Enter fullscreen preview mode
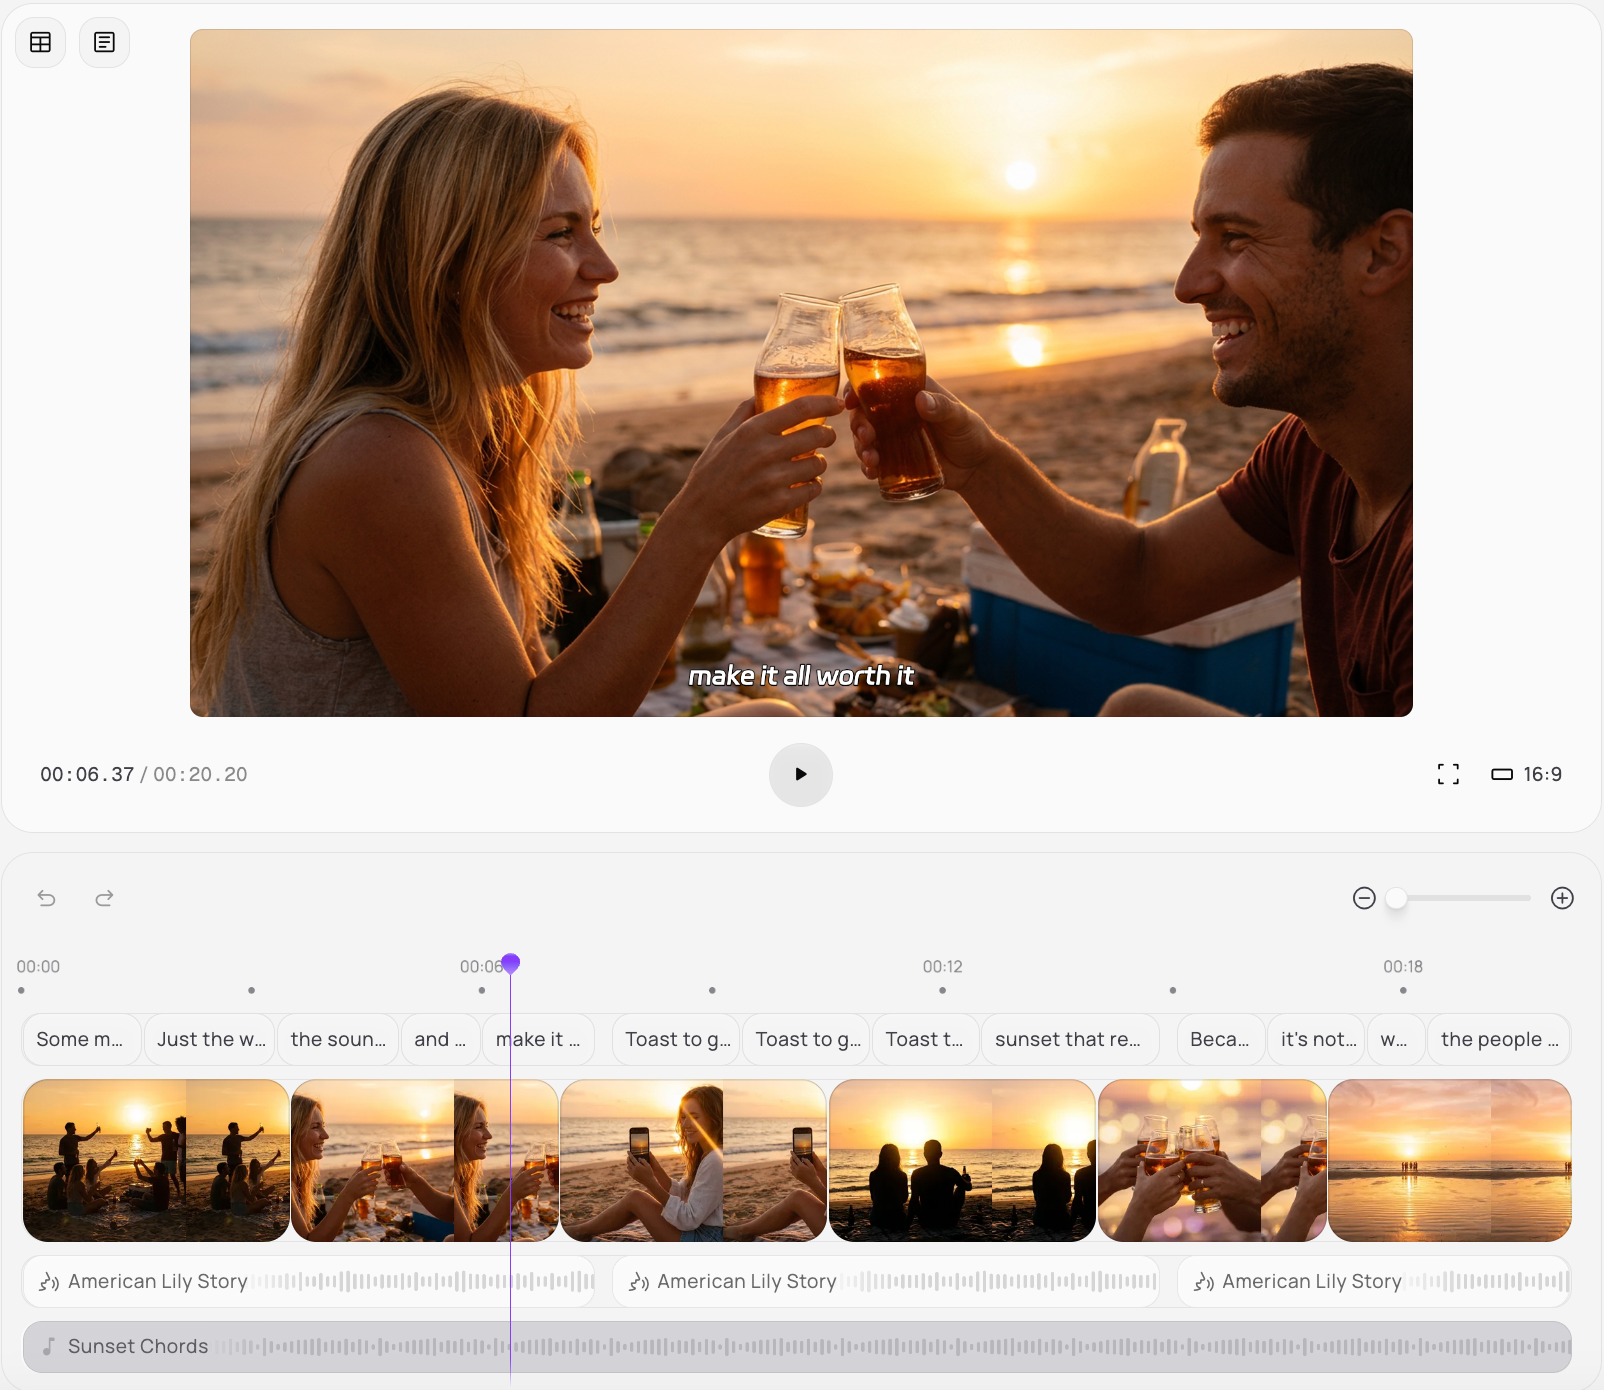 click(x=1447, y=774)
